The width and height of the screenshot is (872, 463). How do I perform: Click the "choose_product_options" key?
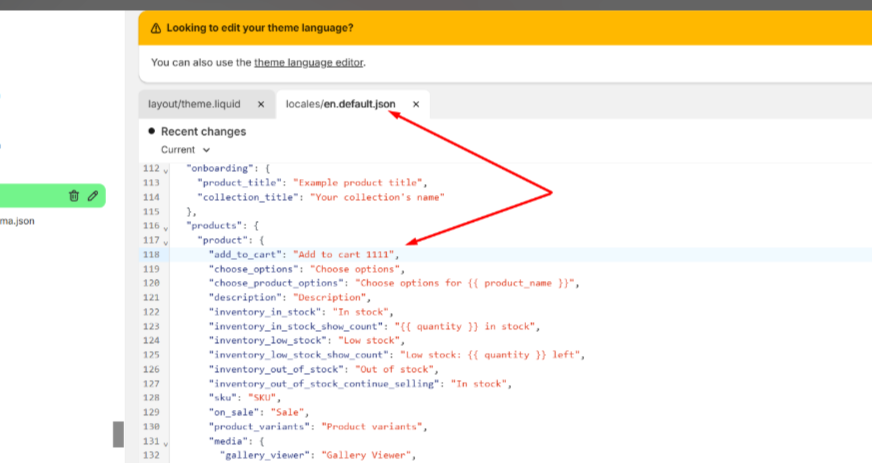coord(276,283)
